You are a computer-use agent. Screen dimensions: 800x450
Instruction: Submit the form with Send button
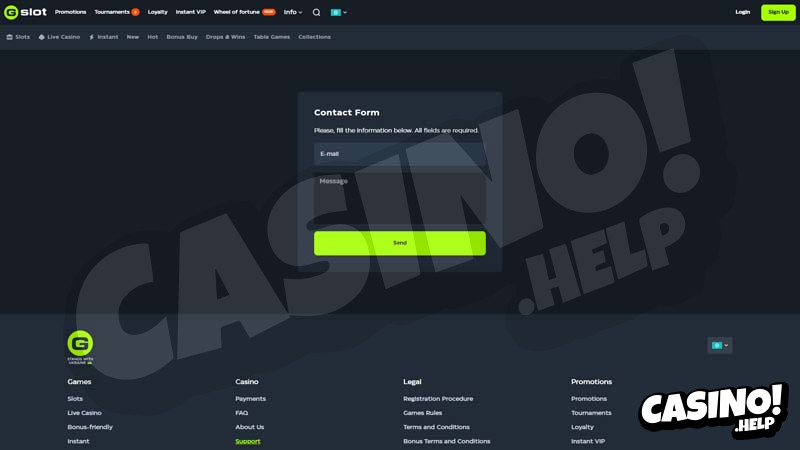399,243
